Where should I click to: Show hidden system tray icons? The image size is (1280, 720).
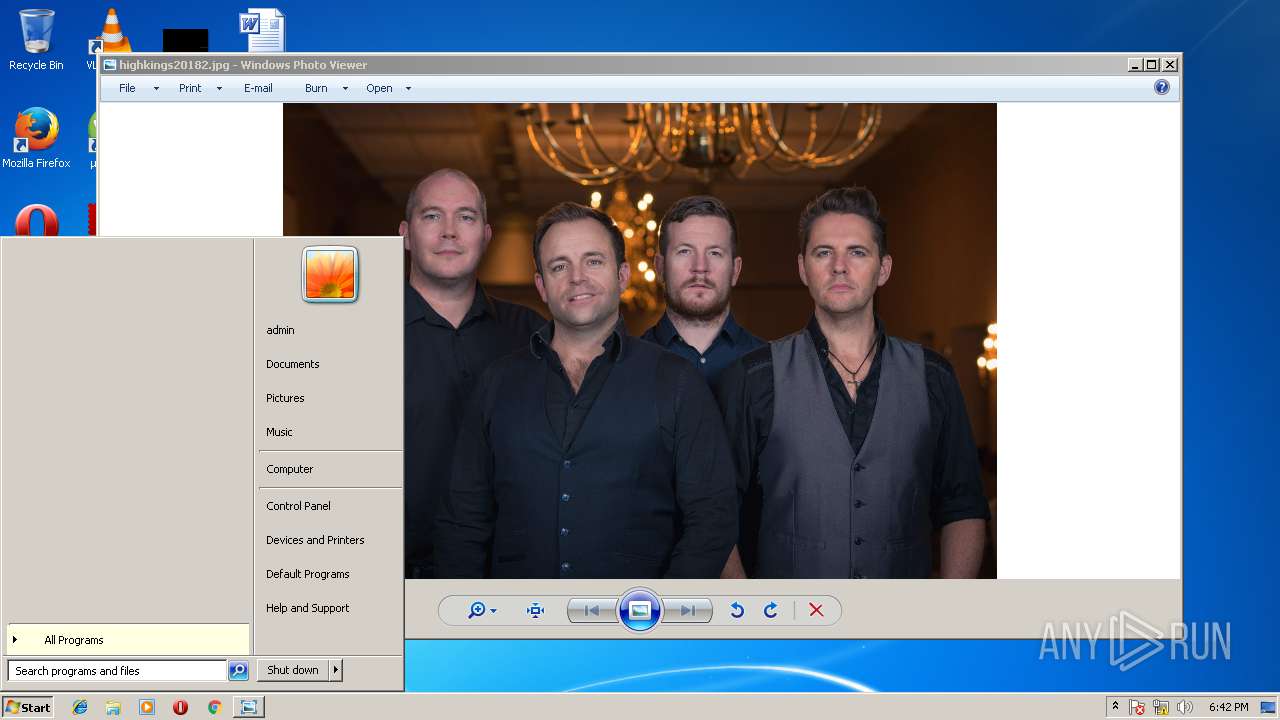1115,707
